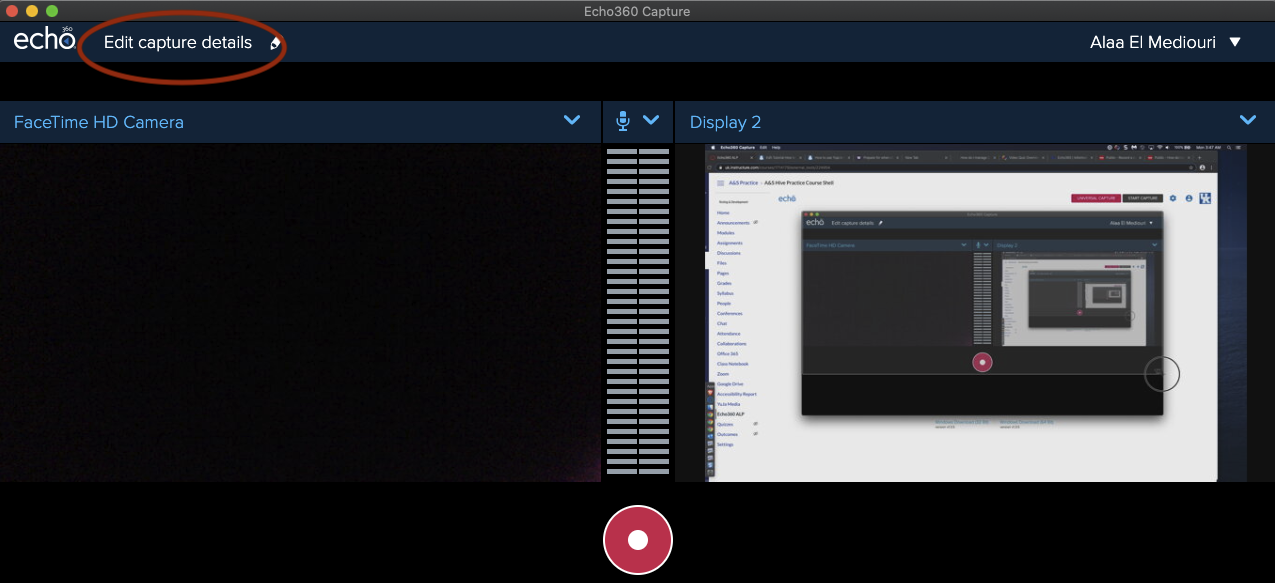
Task: Click the FaceTime camera preview area
Action: click(300, 313)
